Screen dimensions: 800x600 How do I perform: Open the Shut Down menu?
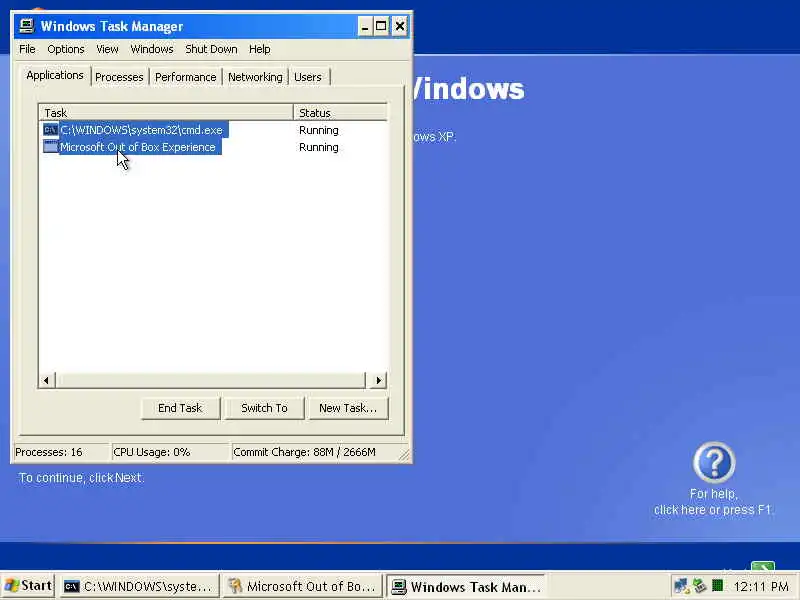point(211,49)
